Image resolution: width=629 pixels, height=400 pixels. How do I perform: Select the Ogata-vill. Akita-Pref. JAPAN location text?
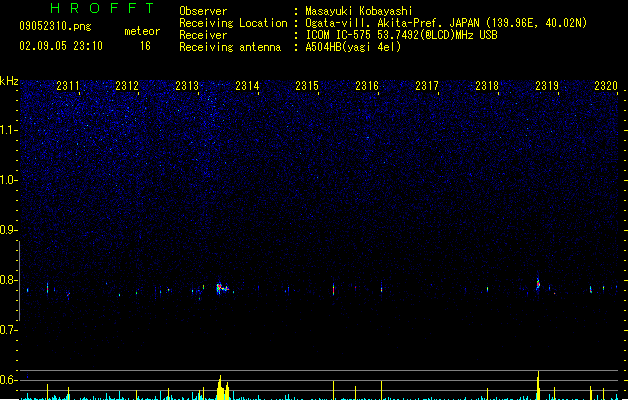446,23
